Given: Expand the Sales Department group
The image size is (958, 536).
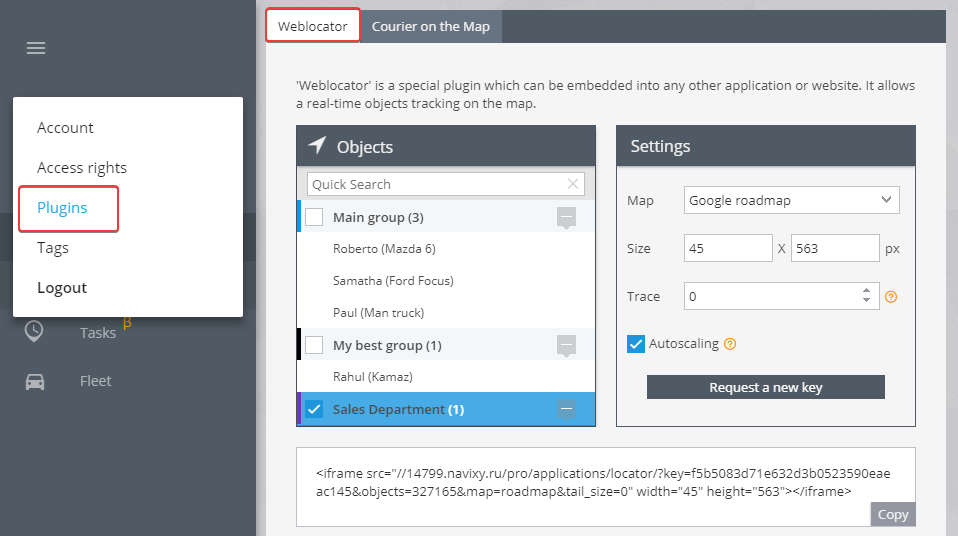Looking at the screenshot, I should (x=566, y=409).
